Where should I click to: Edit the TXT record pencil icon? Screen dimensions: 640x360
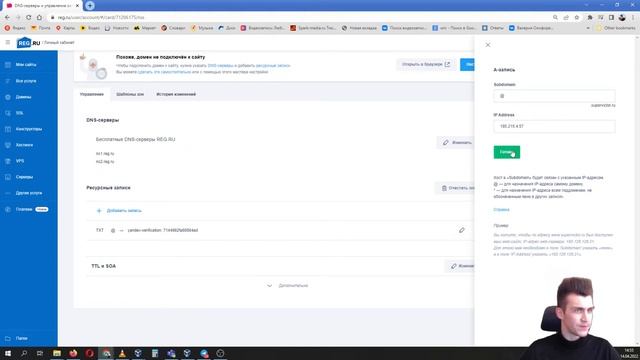coord(462,230)
